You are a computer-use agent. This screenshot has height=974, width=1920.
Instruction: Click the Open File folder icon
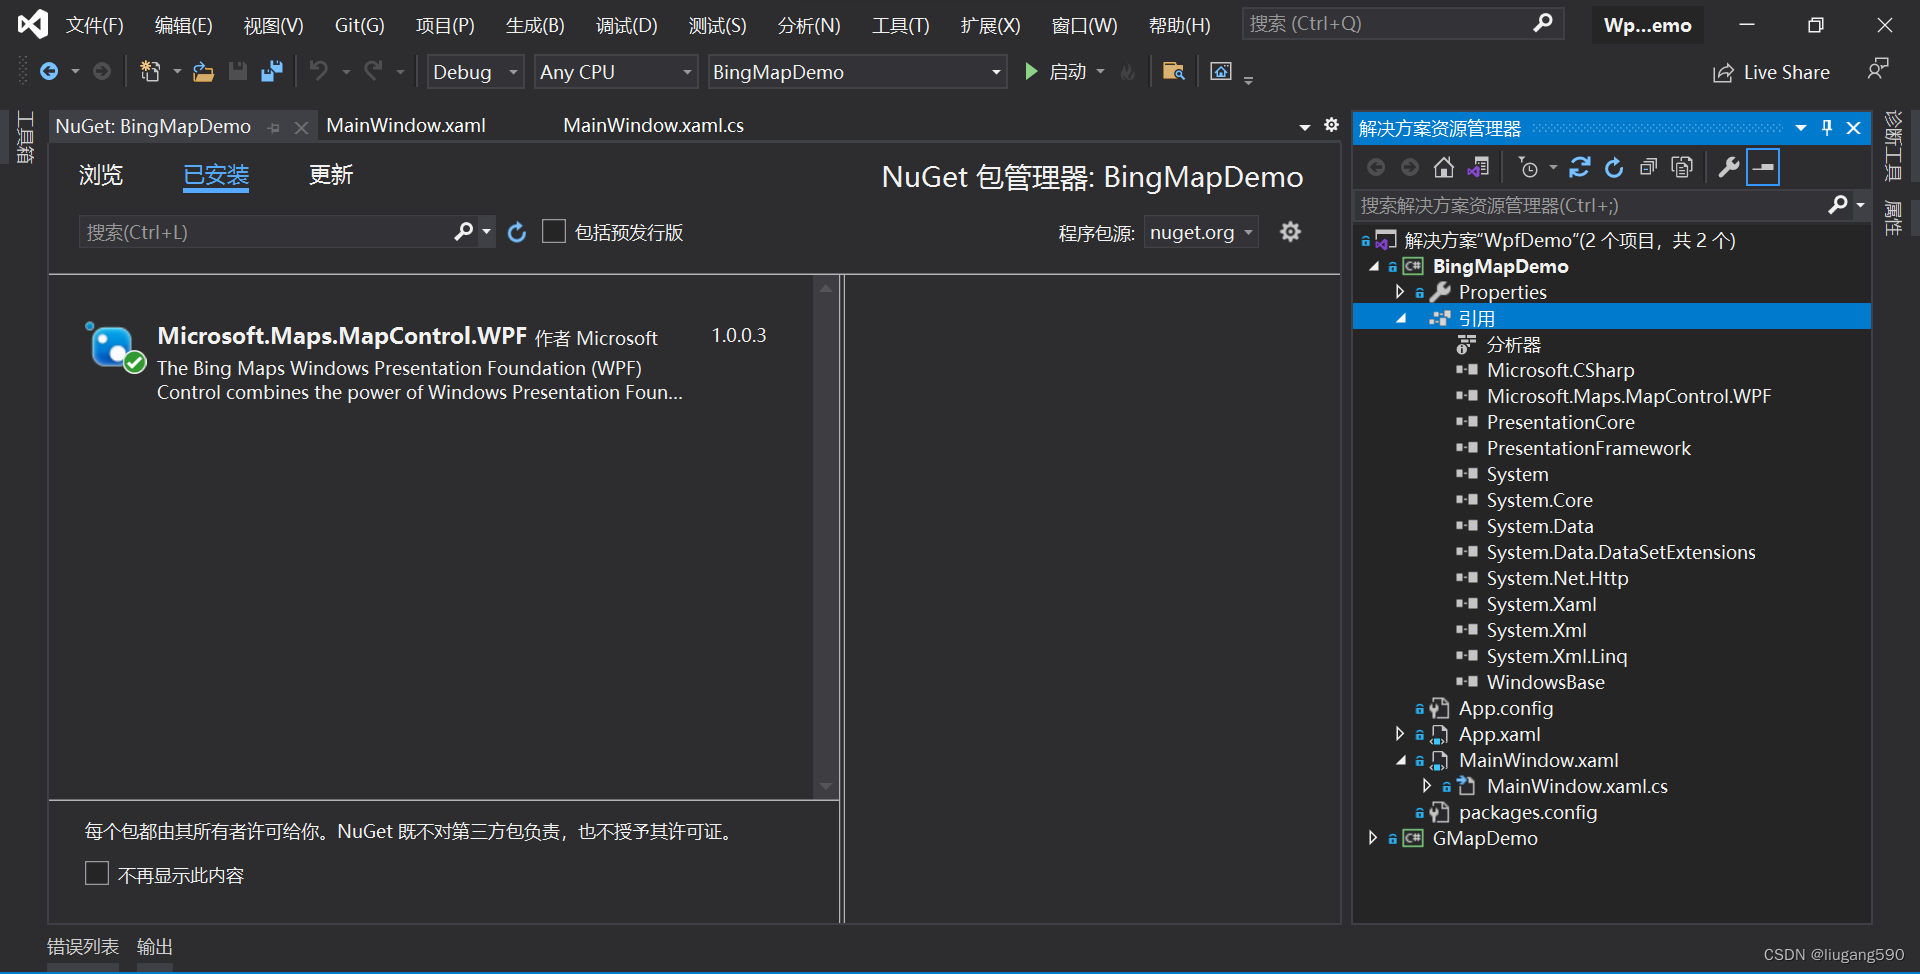[x=203, y=71]
